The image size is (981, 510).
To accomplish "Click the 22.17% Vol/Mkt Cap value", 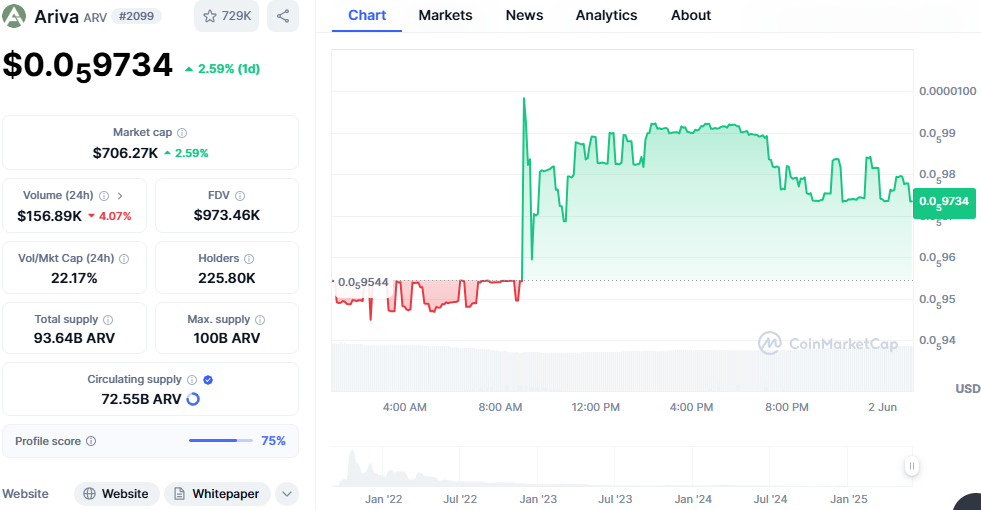I will (x=74, y=278).
